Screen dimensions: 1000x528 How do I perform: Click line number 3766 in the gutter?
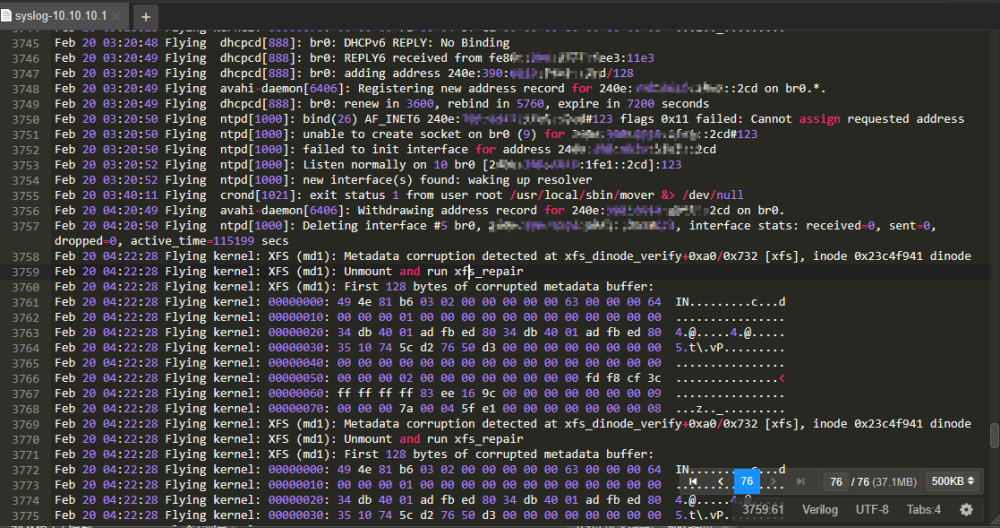coord(26,379)
